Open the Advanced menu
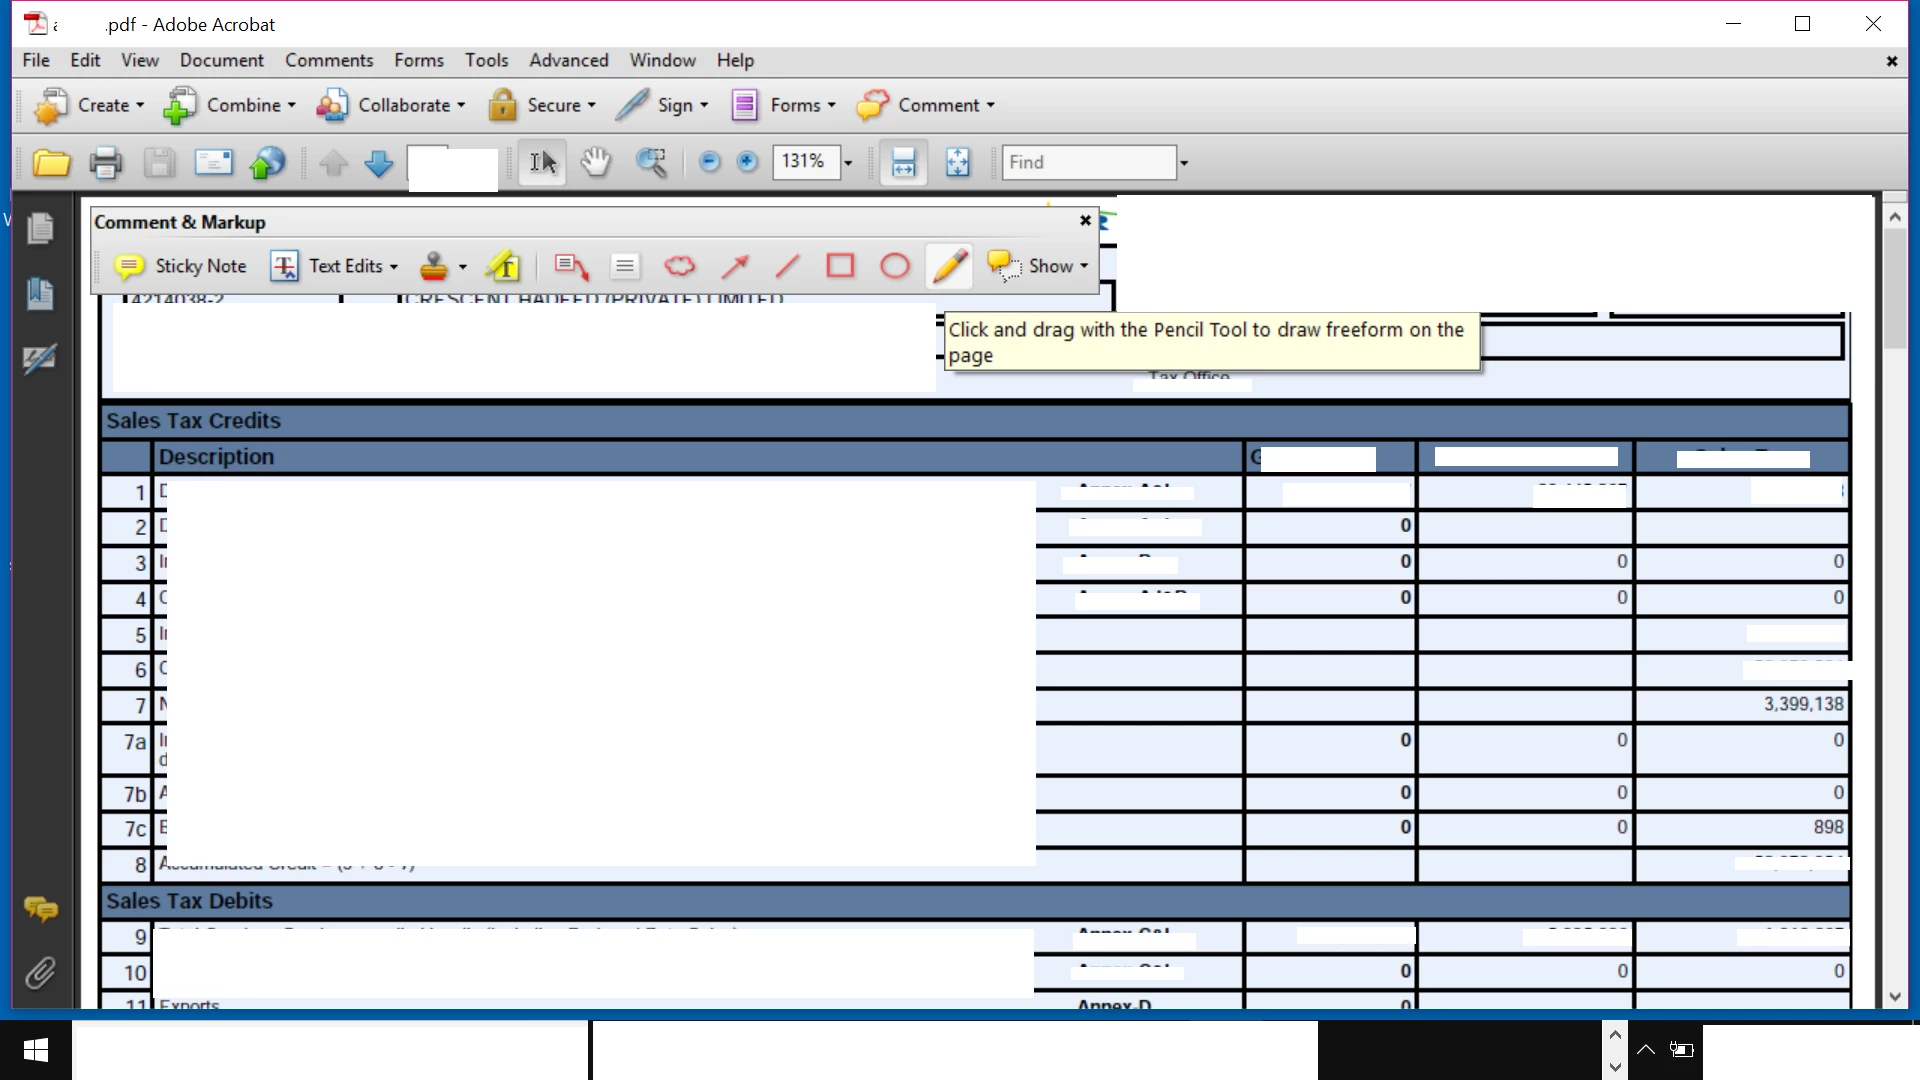This screenshot has height=1080, width=1920. (568, 60)
